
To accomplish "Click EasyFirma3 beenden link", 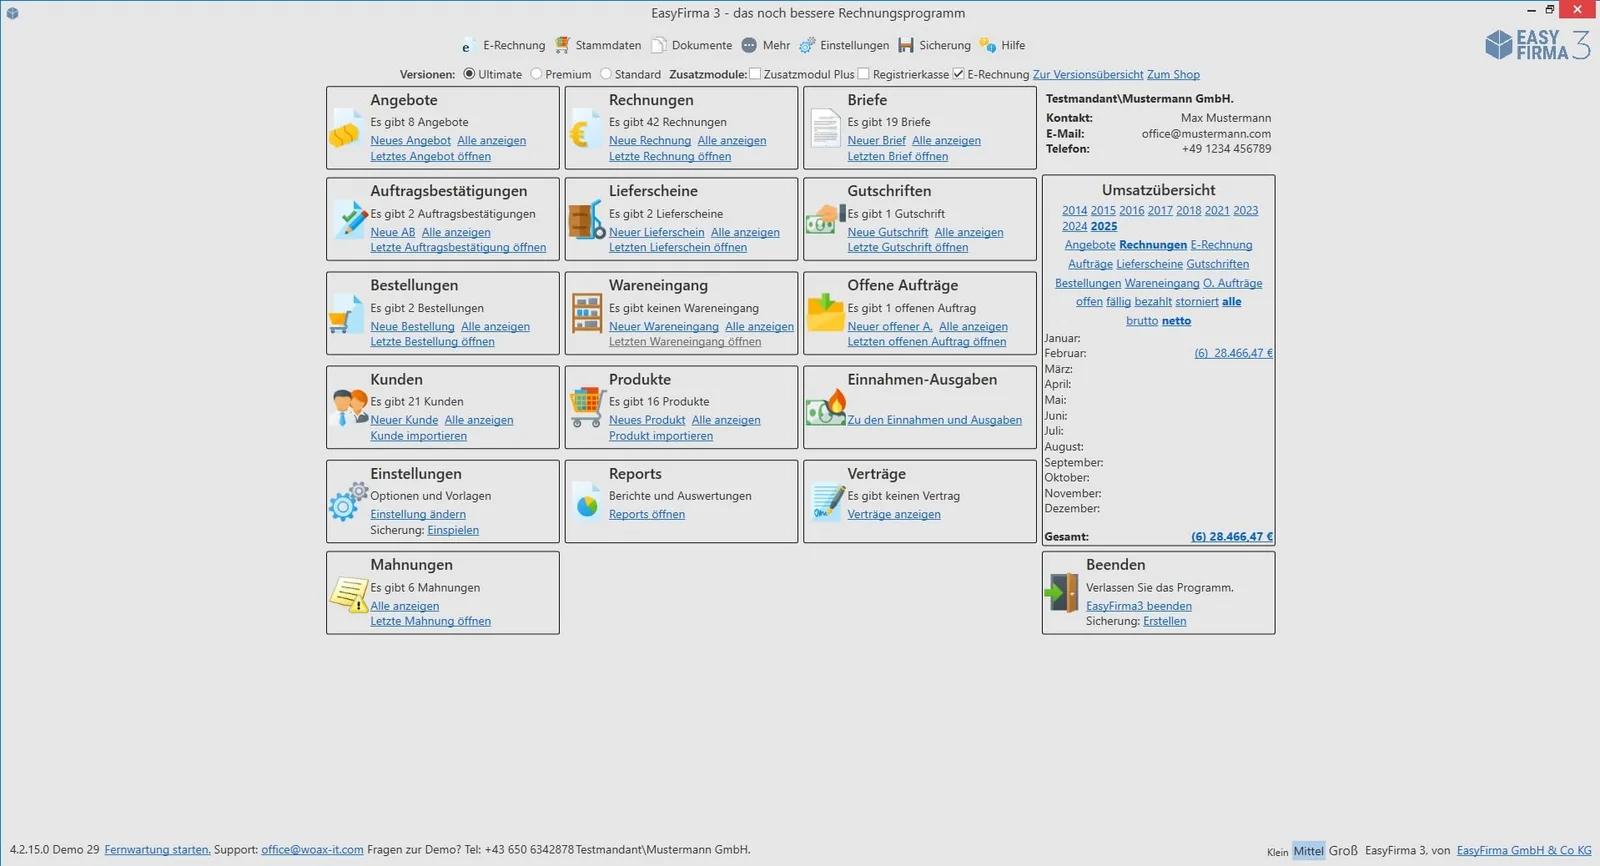I will click(x=1139, y=606).
